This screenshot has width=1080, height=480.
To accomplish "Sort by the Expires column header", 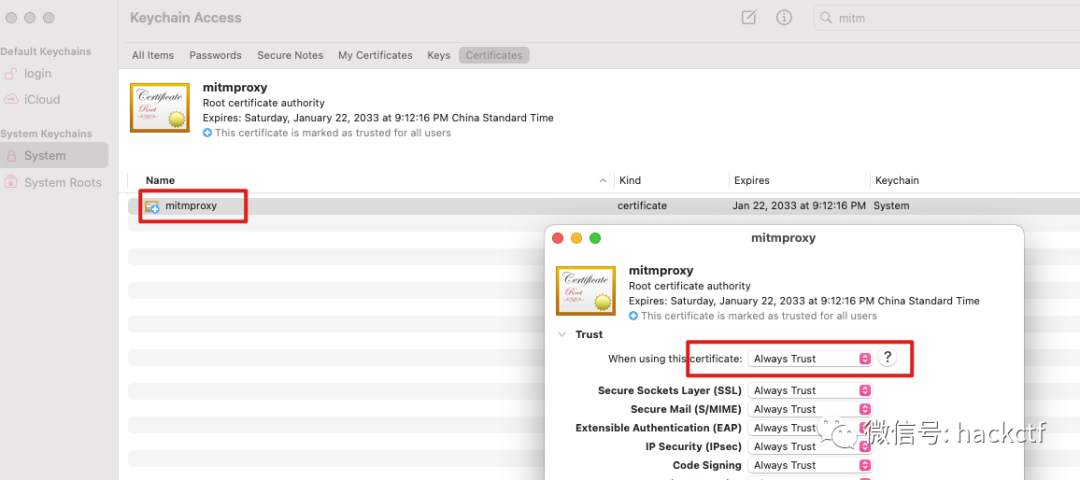I will [751, 180].
